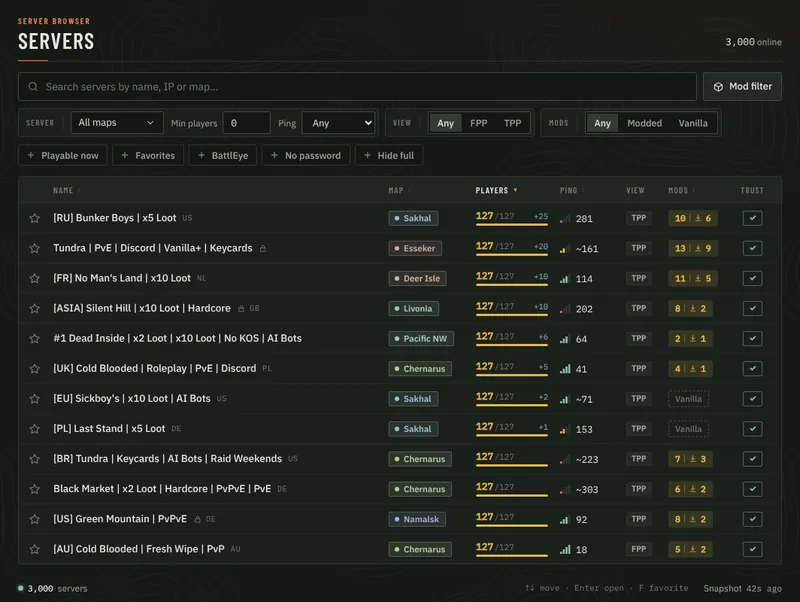
Task: Click the Esseker map tag
Action: point(415,248)
